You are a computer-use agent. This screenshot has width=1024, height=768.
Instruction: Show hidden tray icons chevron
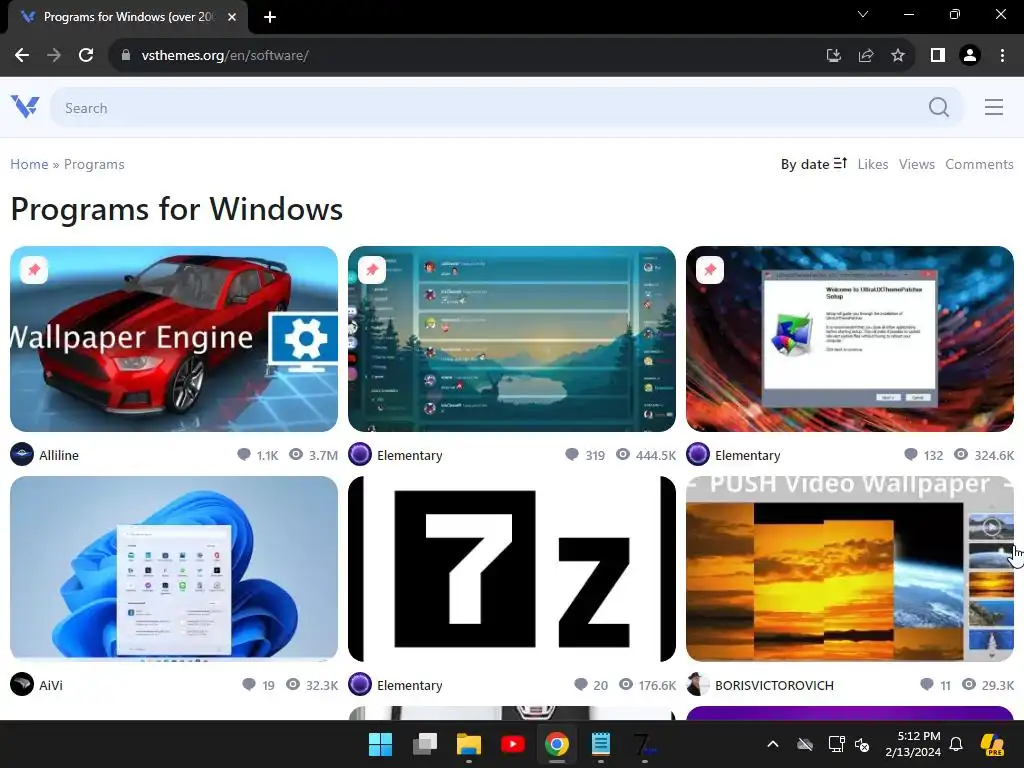773,744
